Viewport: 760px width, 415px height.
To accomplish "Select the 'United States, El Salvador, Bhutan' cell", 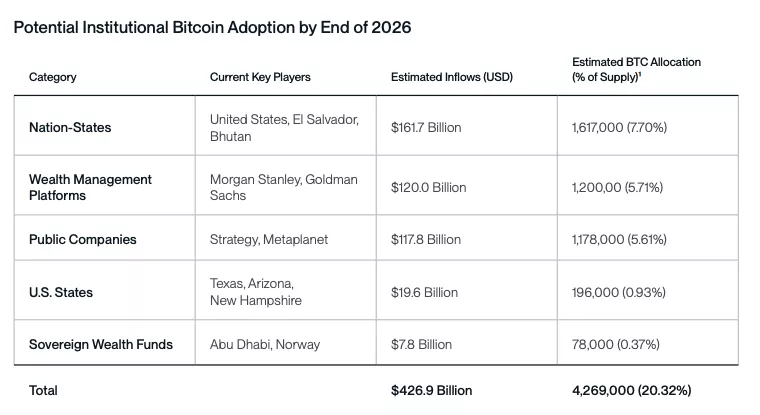I will [x=281, y=127].
